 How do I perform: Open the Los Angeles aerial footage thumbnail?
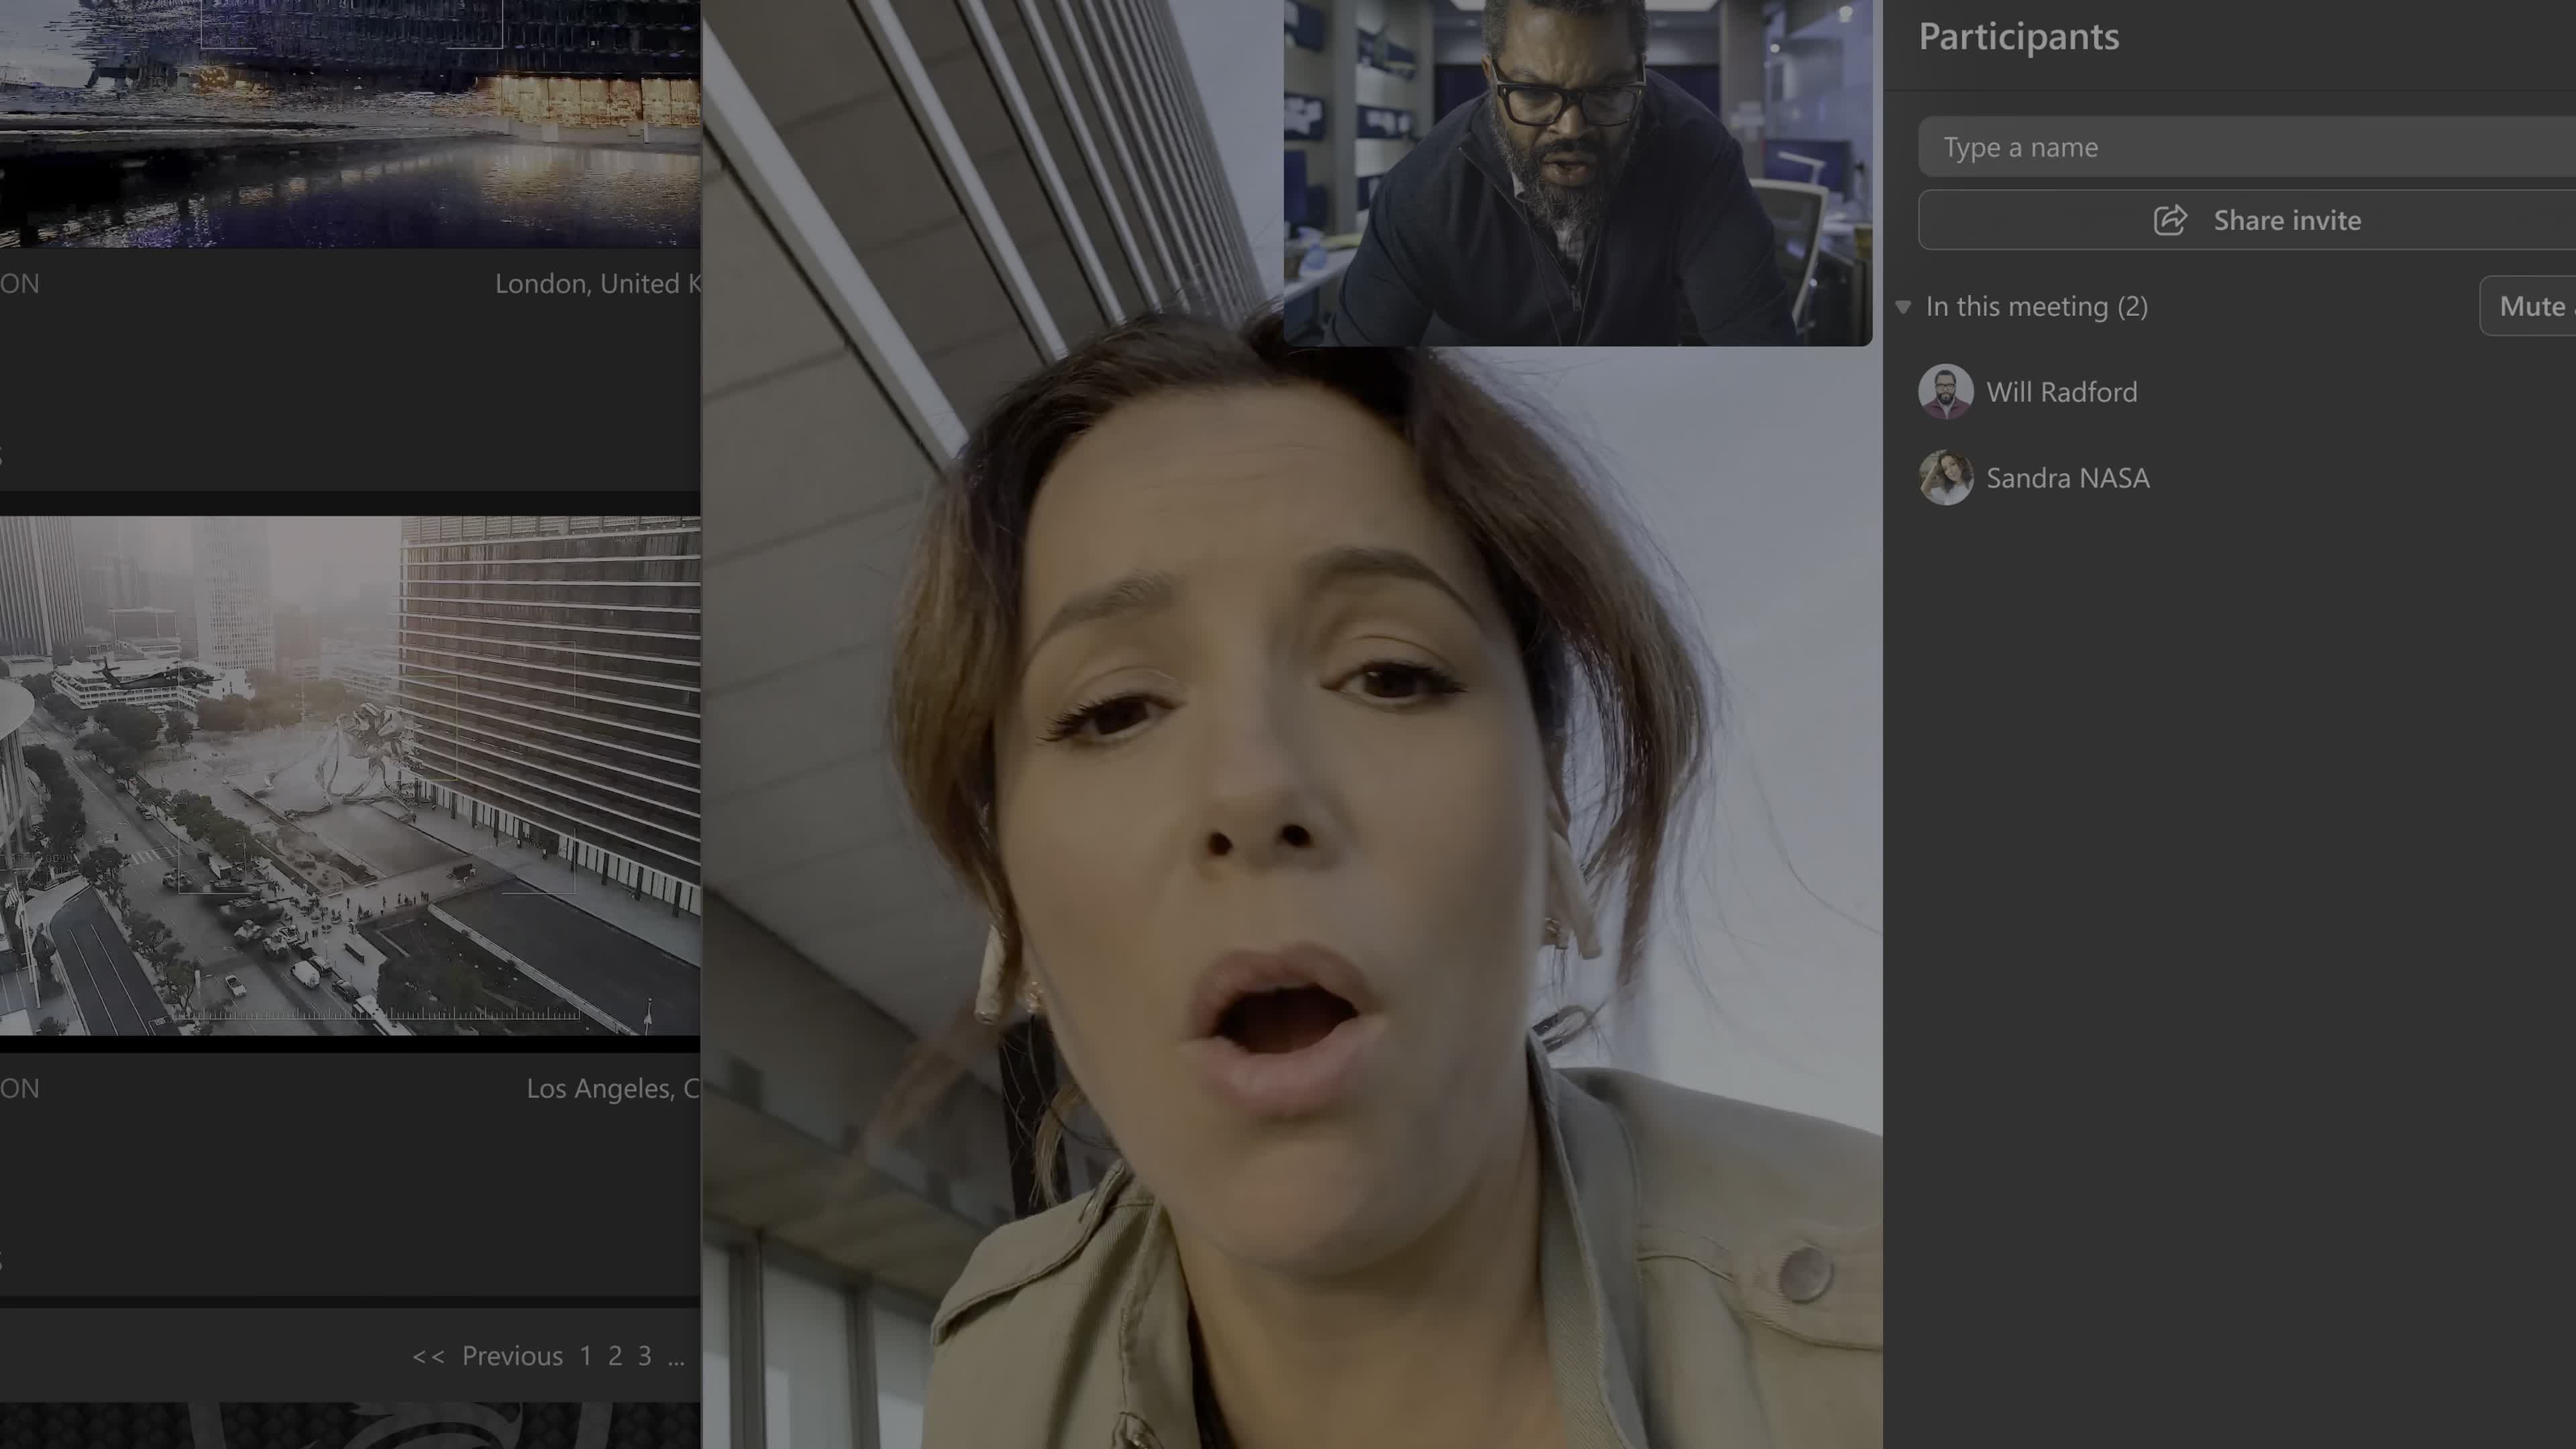coord(350,775)
